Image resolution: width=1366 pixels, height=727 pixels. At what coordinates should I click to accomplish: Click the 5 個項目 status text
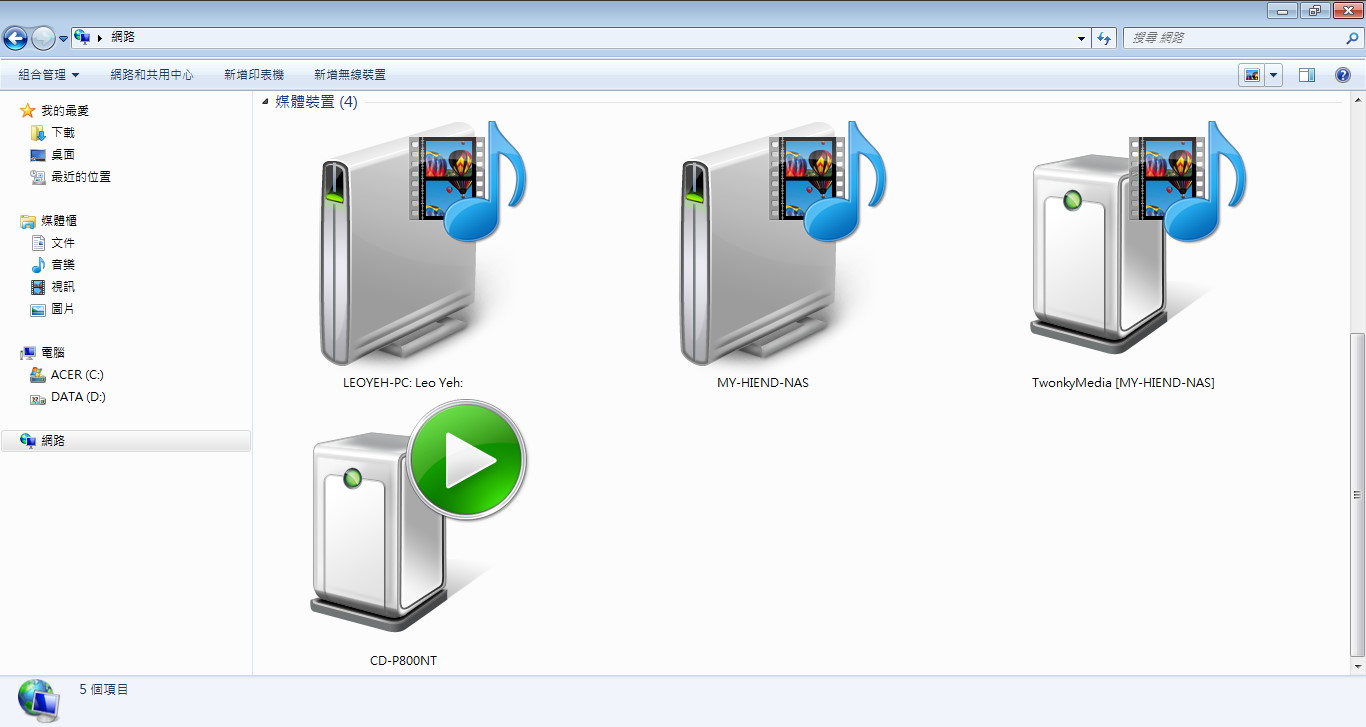click(104, 690)
